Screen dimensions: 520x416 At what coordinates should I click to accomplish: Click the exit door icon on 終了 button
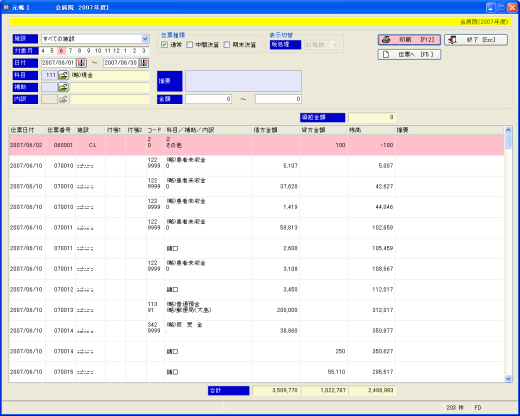(453, 40)
